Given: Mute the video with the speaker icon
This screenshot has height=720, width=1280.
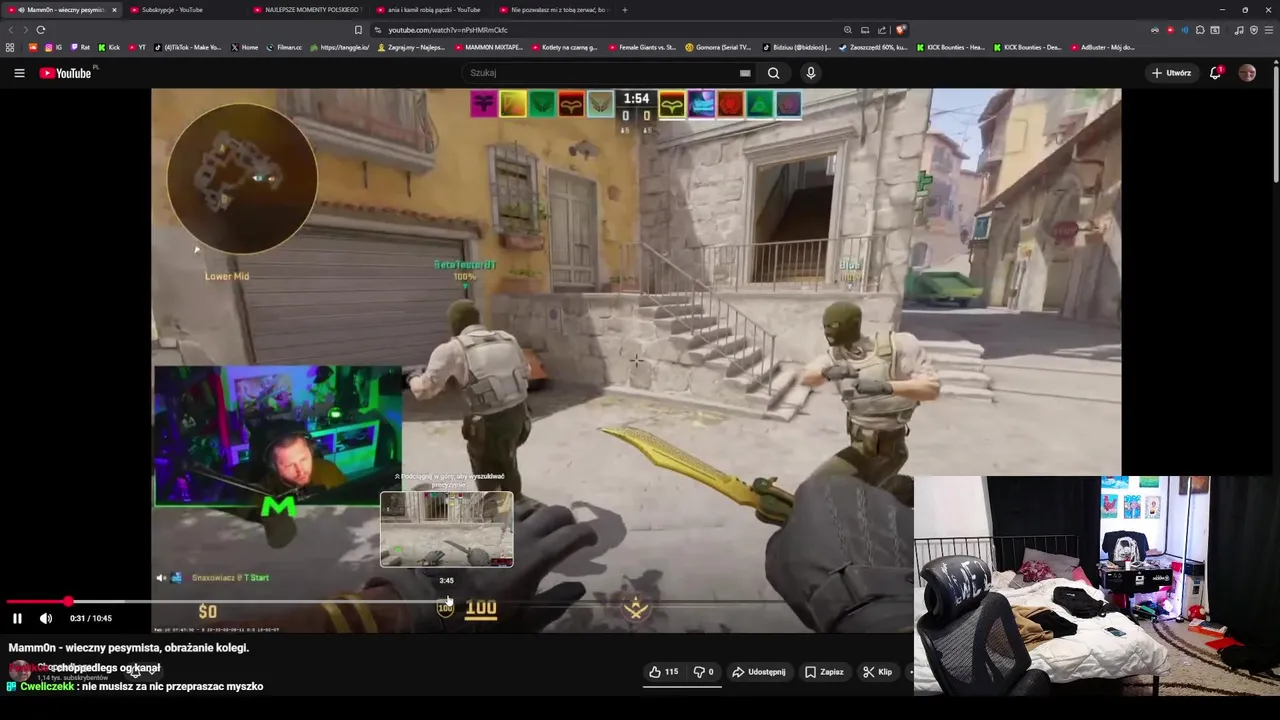Looking at the screenshot, I should pos(46,618).
